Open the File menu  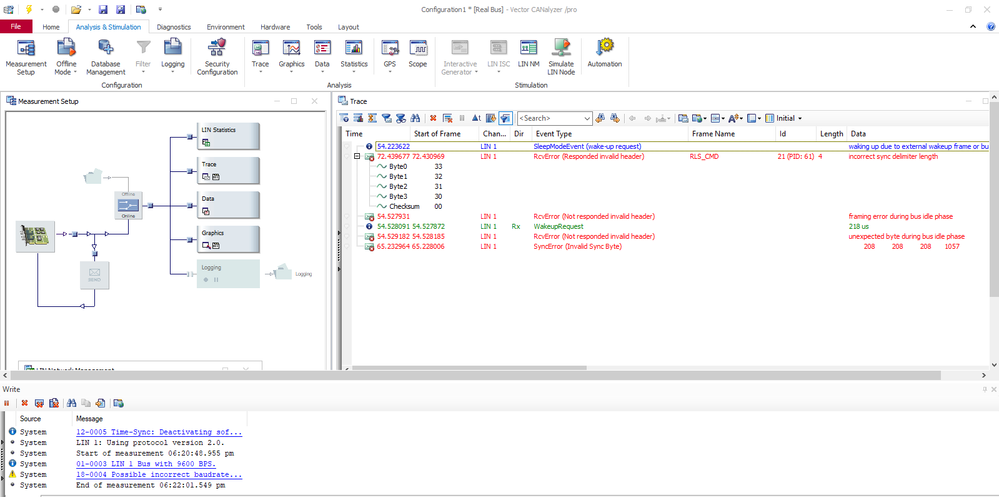coord(17,27)
